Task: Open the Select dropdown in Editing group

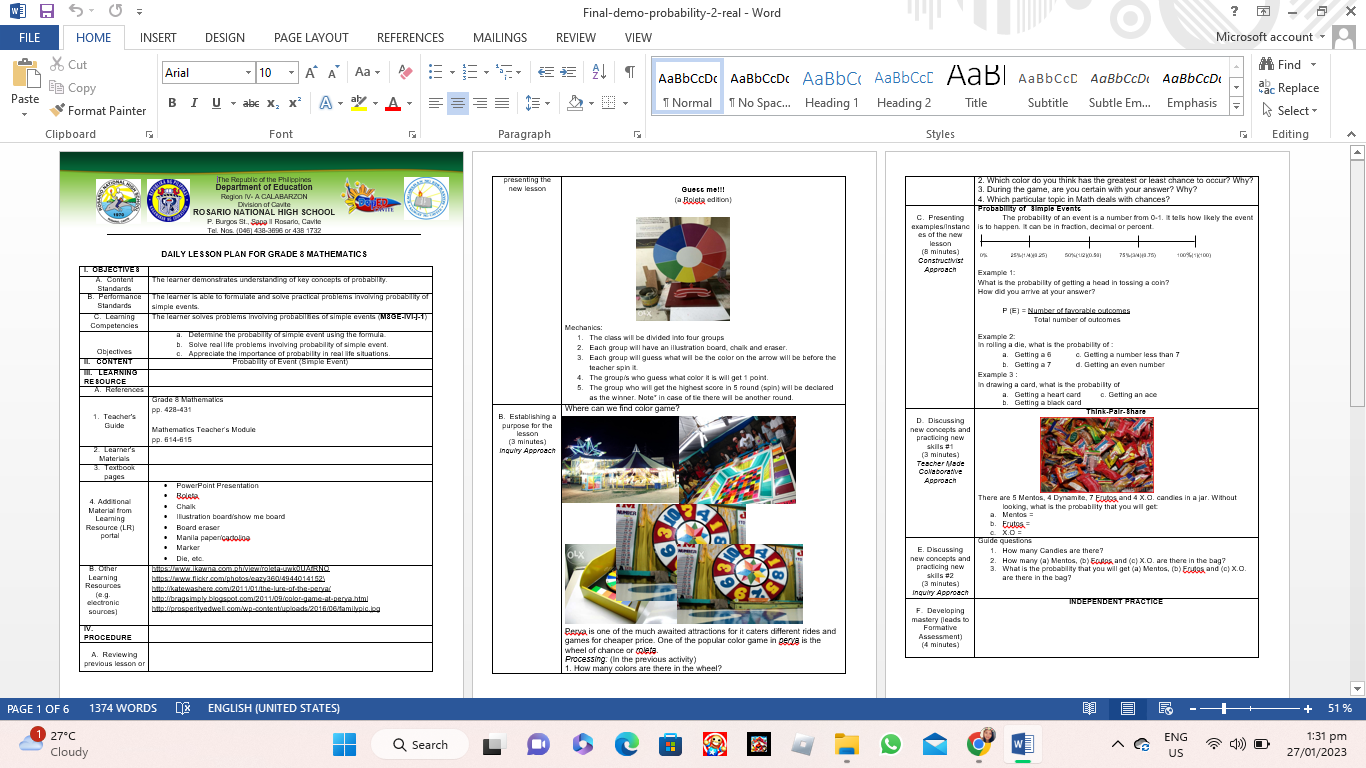Action: click(1289, 111)
